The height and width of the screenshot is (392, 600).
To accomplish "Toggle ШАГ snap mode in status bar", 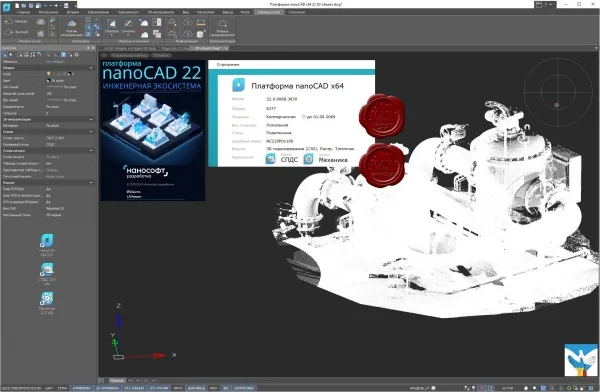I will 49,388.
